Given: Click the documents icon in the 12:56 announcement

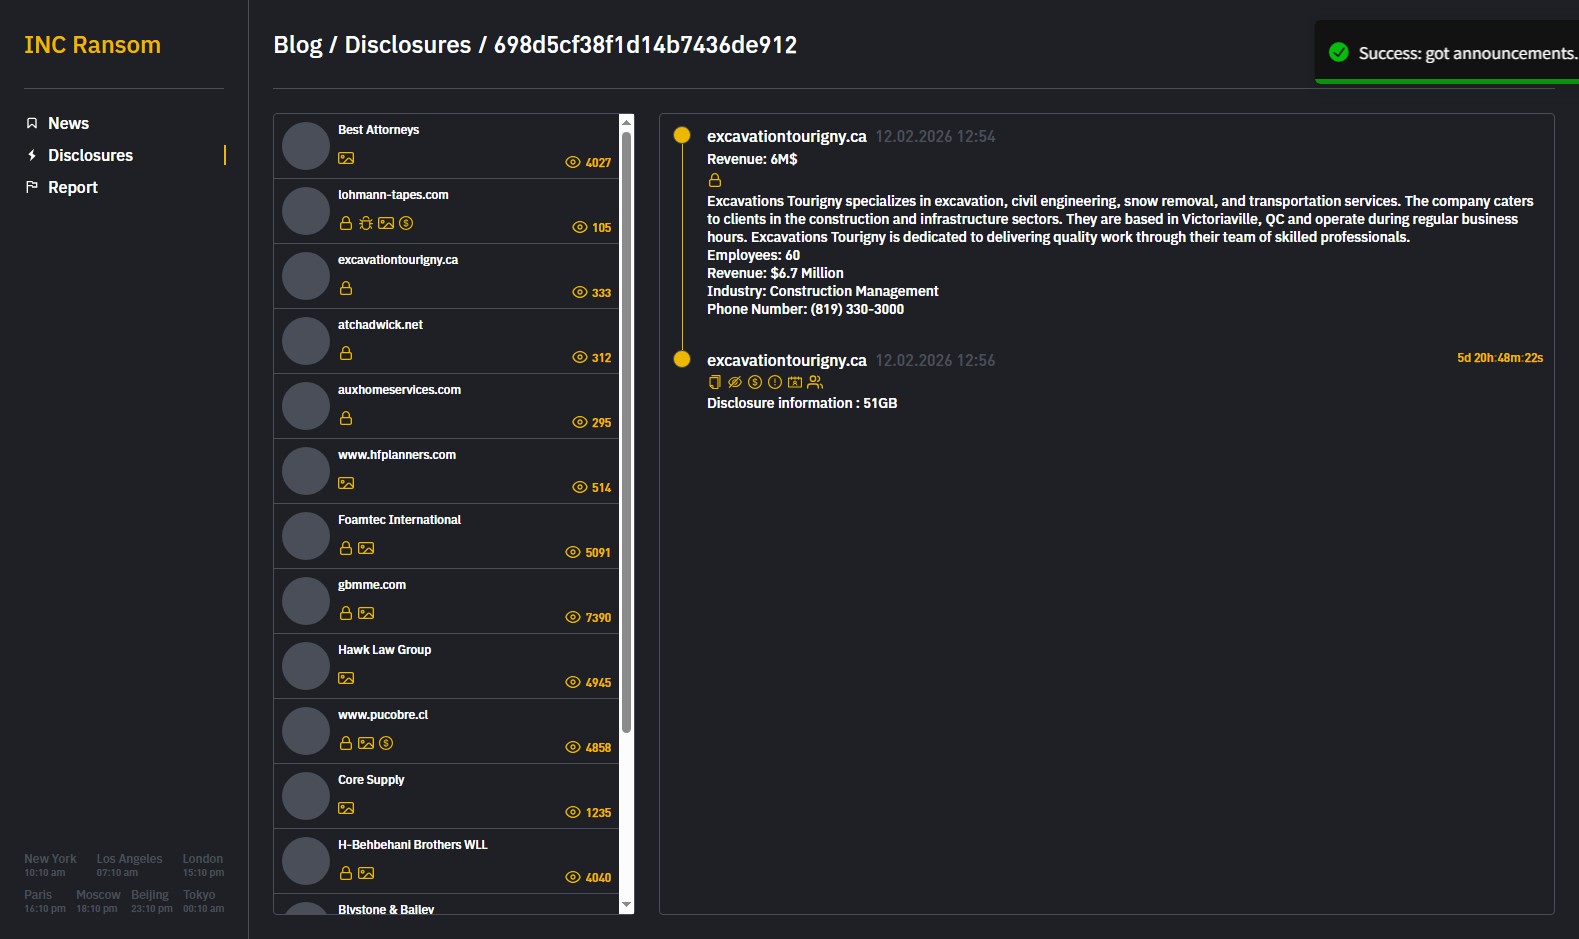Looking at the screenshot, I should pos(715,382).
